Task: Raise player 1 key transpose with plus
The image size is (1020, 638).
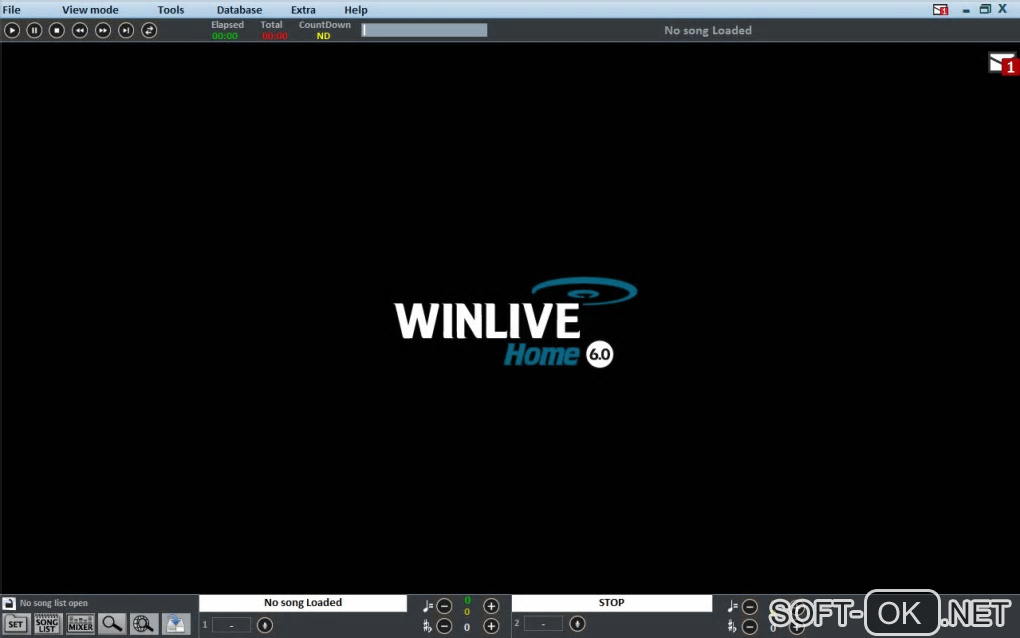Action: [x=491, y=626]
